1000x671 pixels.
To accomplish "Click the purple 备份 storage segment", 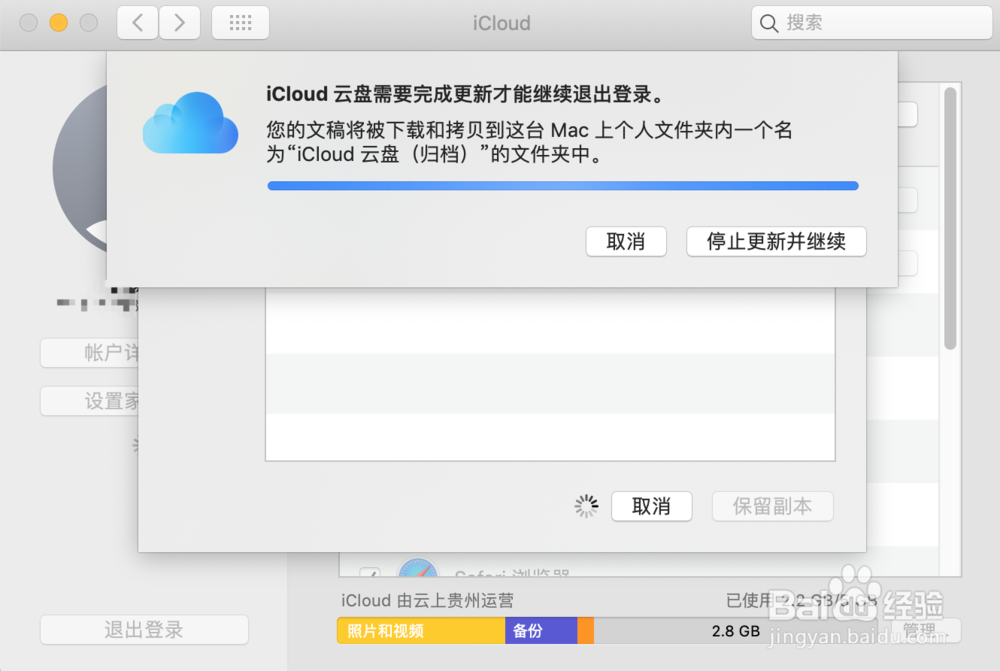I will (540, 631).
